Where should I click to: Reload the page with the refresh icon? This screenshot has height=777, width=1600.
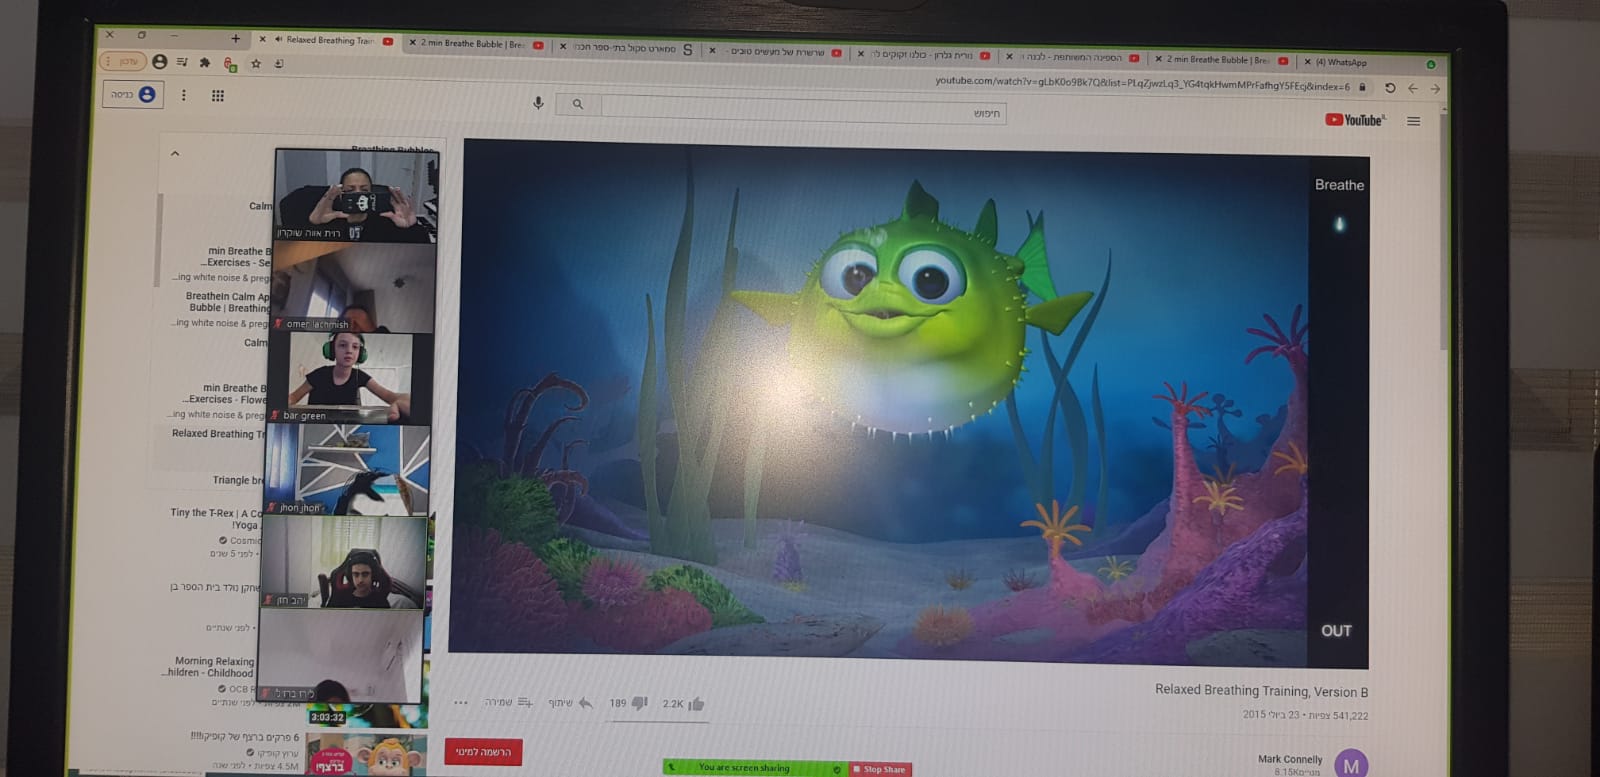coord(1390,88)
